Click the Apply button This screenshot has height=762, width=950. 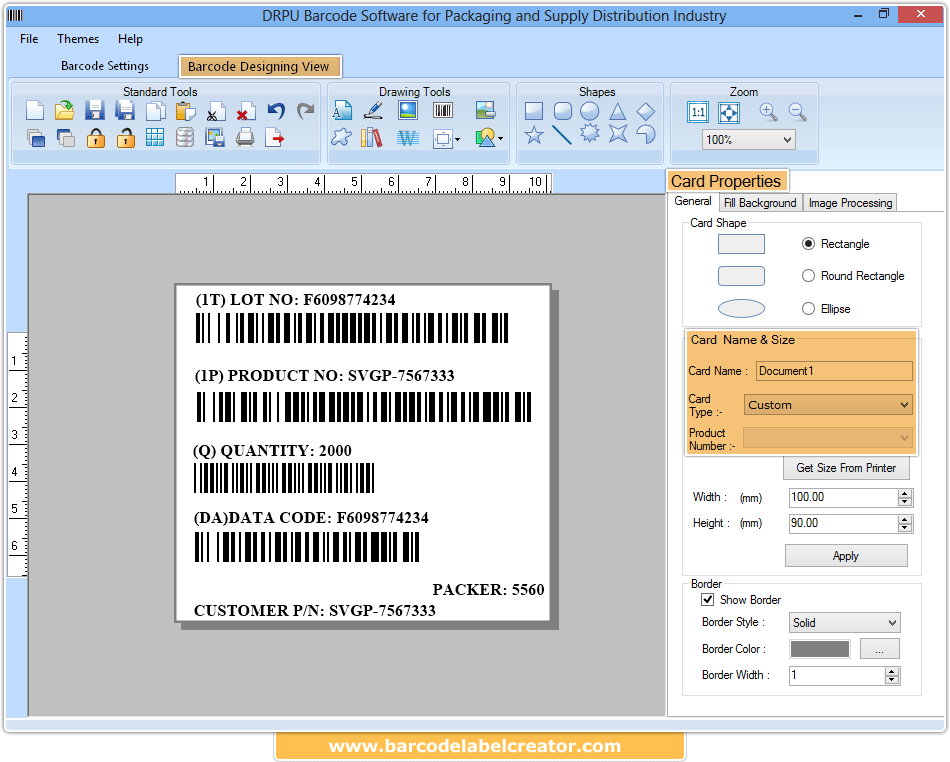(x=846, y=555)
